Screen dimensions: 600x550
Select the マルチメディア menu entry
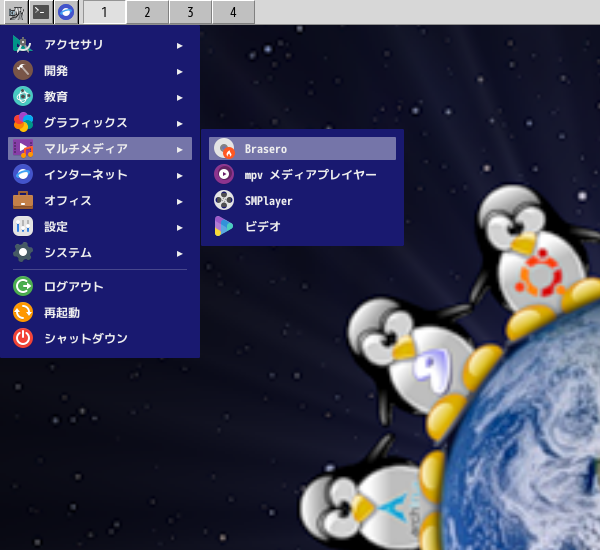(x=100, y=149)
